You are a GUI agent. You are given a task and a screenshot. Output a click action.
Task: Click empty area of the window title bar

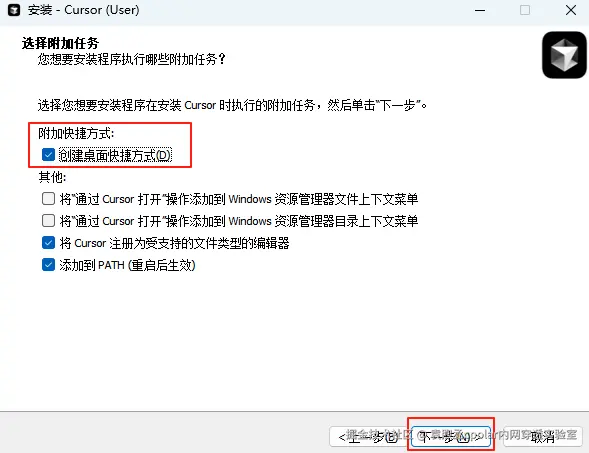tap(301, 11)
